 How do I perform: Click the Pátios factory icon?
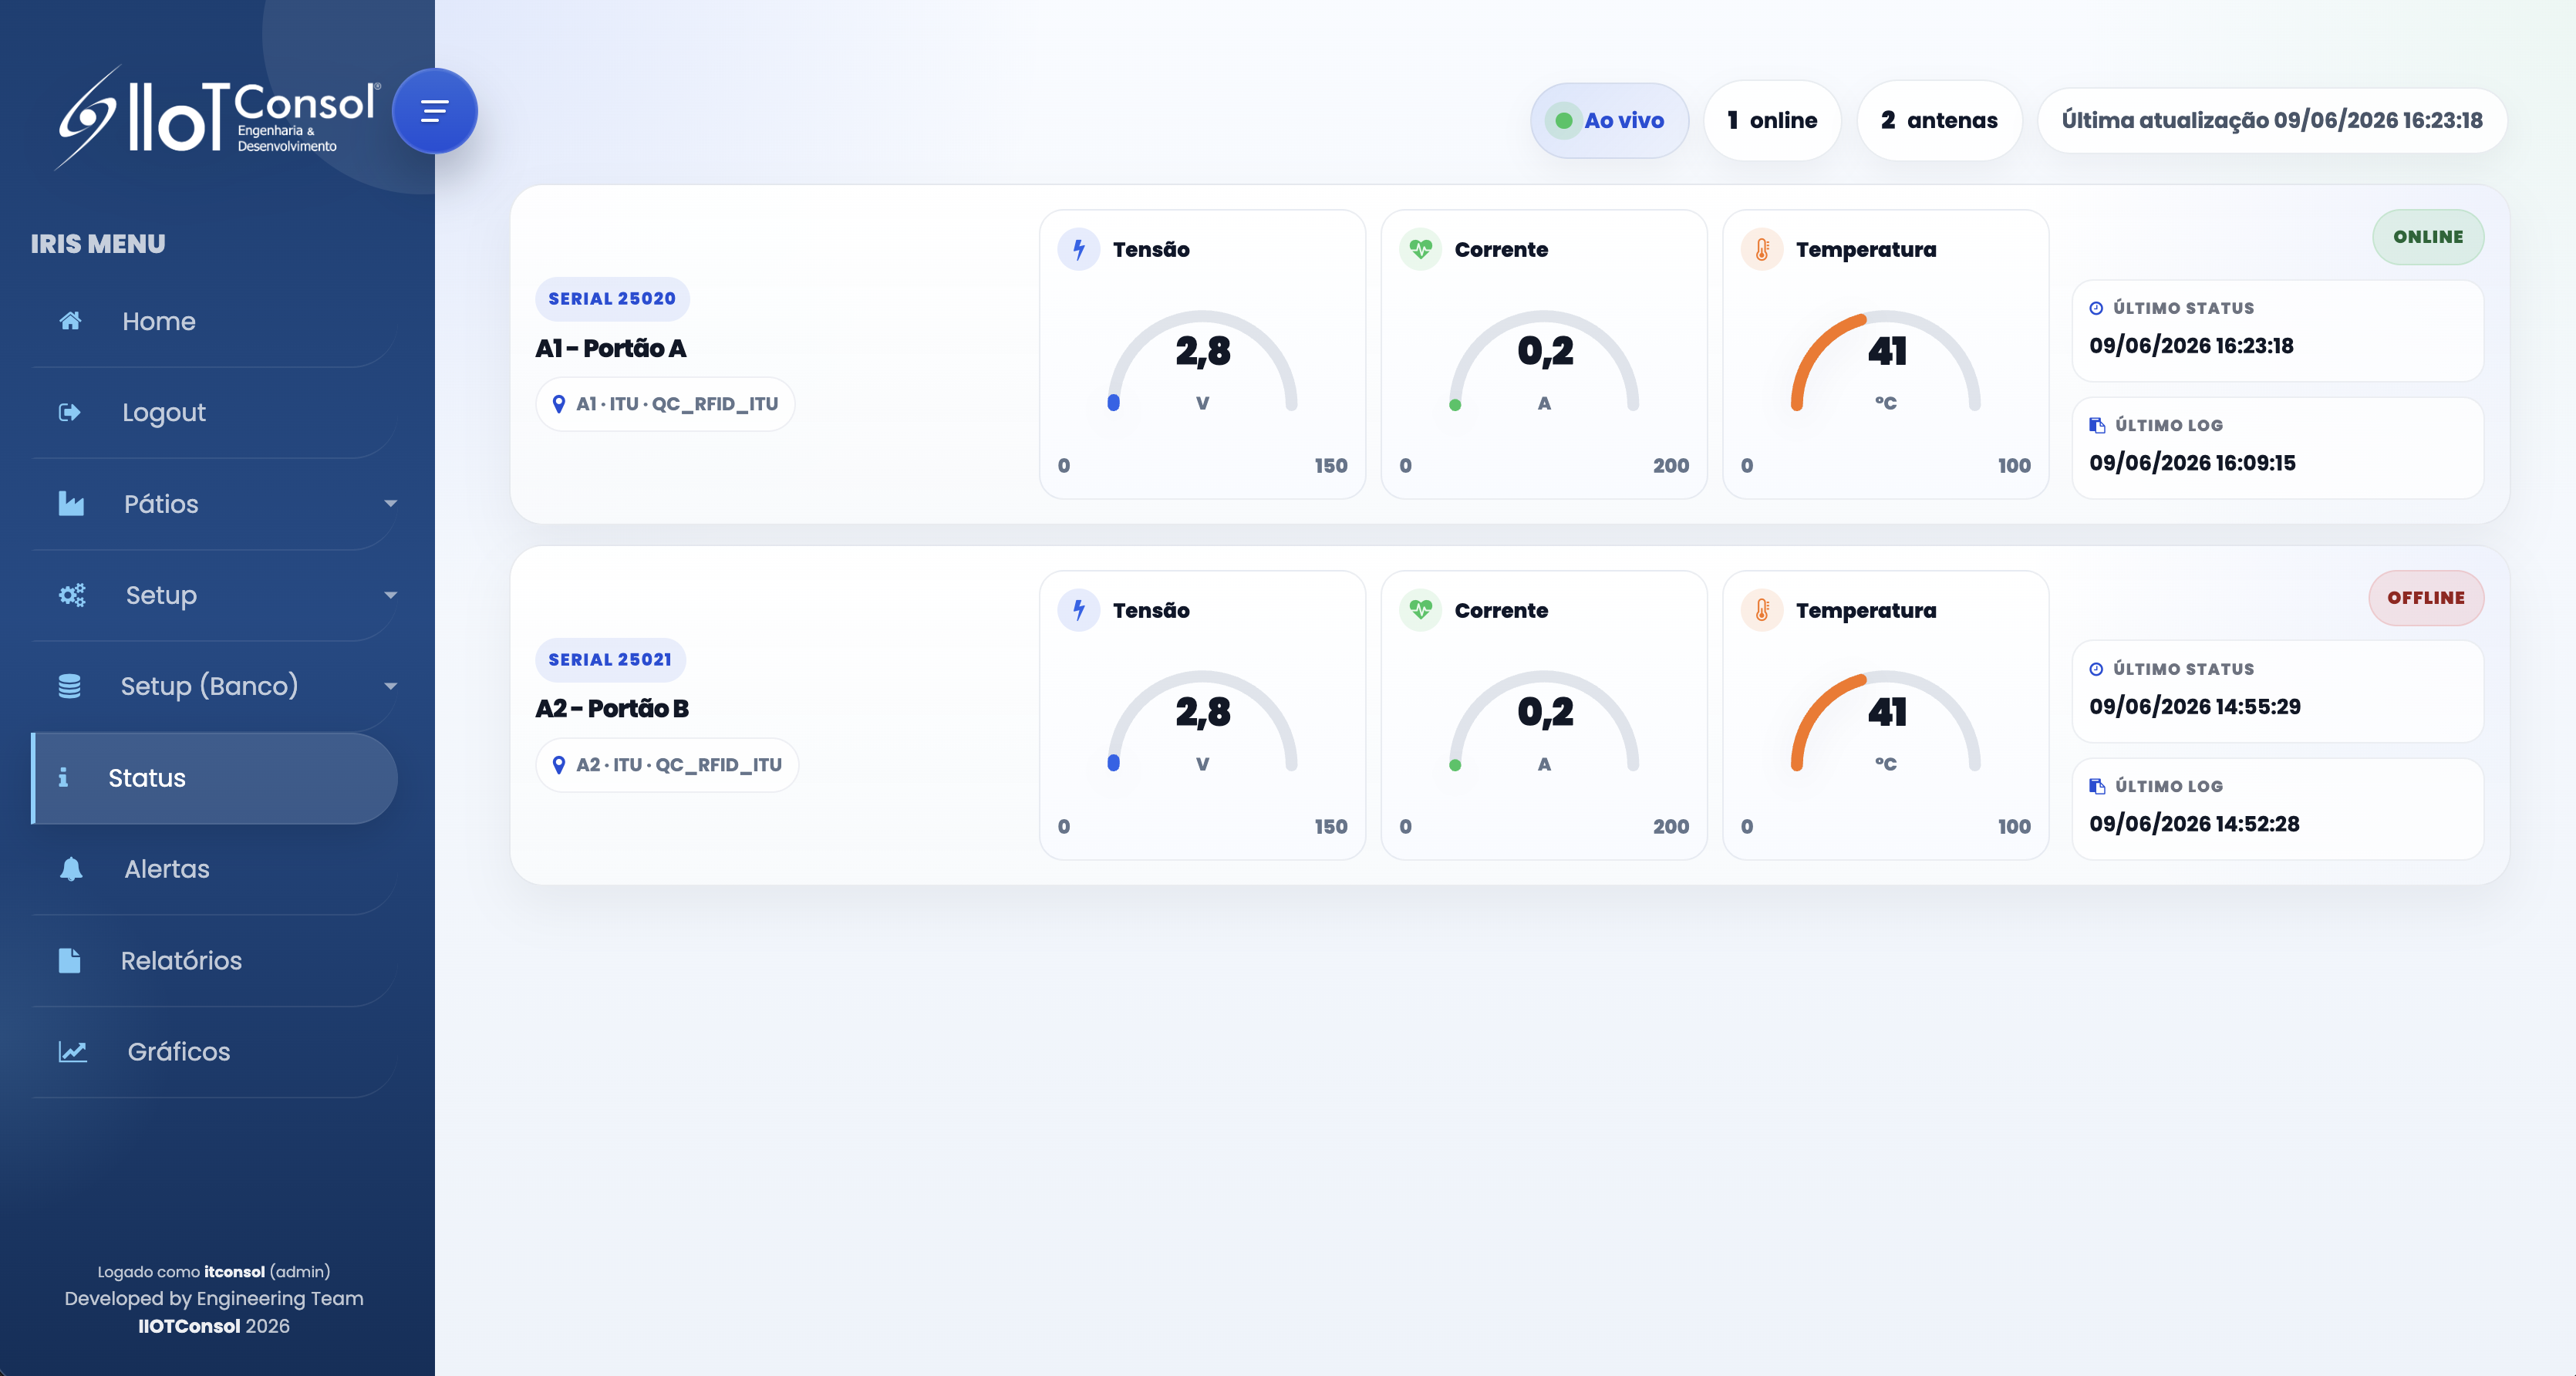tap(71, 504)
